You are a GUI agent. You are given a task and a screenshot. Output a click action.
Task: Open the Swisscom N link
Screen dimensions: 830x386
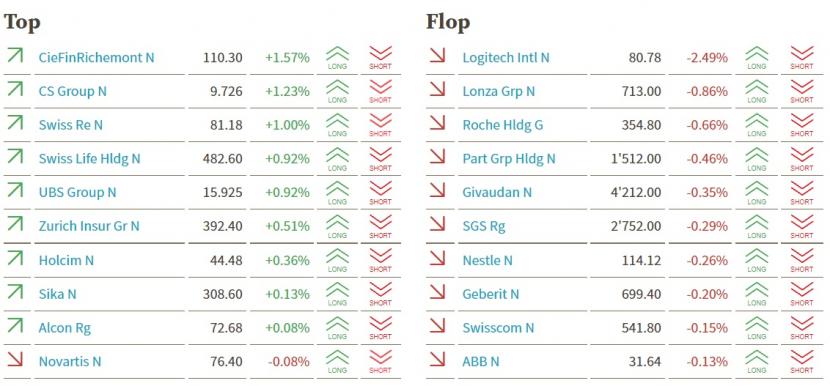(x=498, y=328)
